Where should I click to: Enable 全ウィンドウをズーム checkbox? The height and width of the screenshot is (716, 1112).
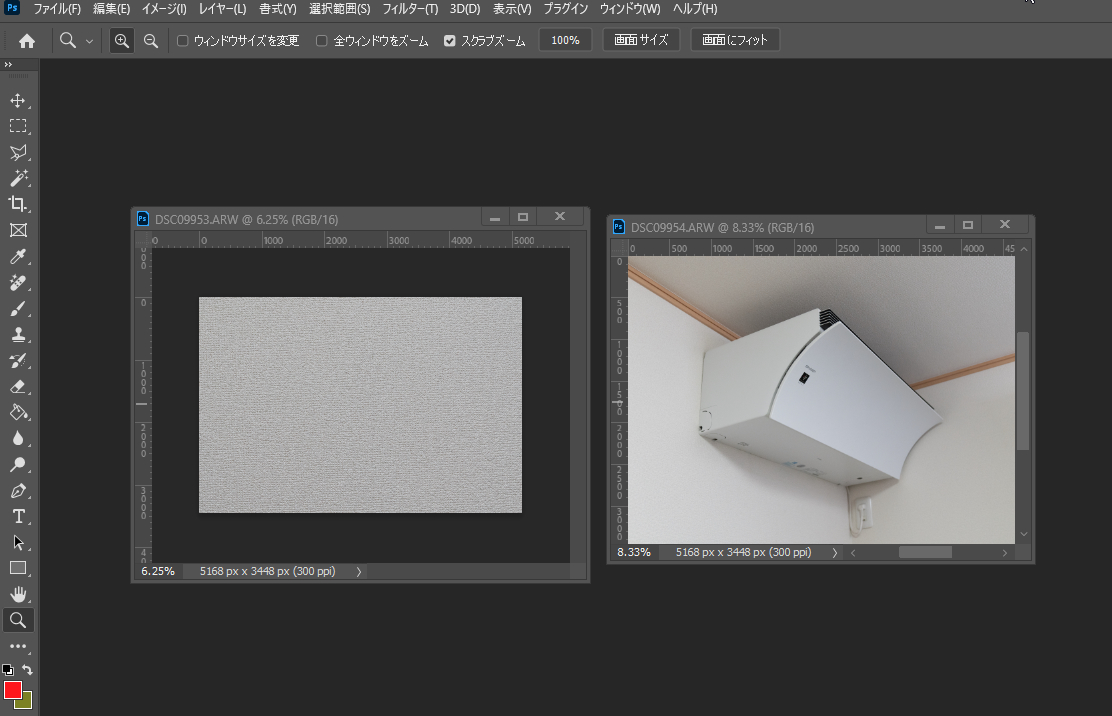click(322, 41)
